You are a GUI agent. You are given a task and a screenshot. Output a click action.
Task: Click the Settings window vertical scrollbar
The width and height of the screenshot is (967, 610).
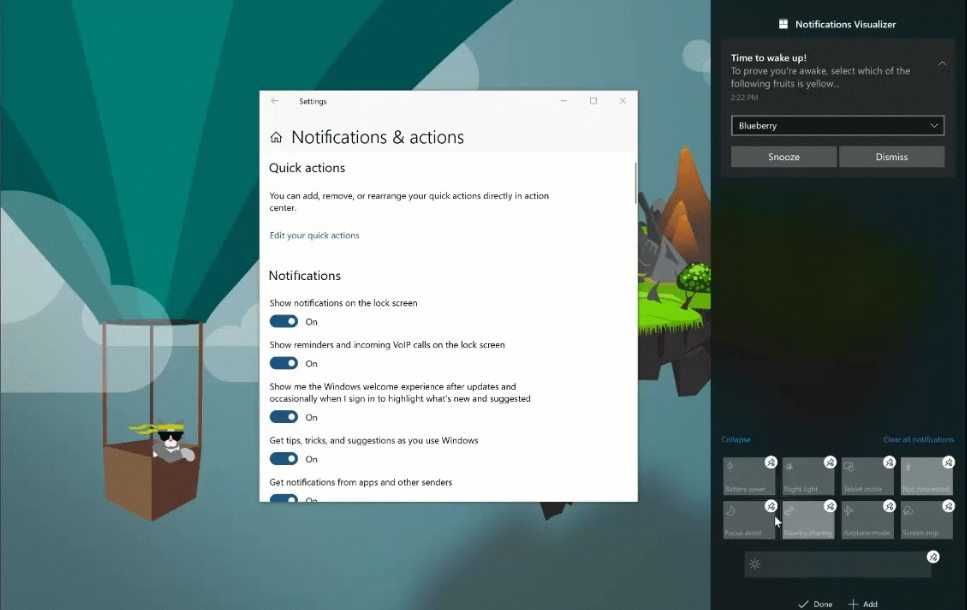[x=635, y=183]
